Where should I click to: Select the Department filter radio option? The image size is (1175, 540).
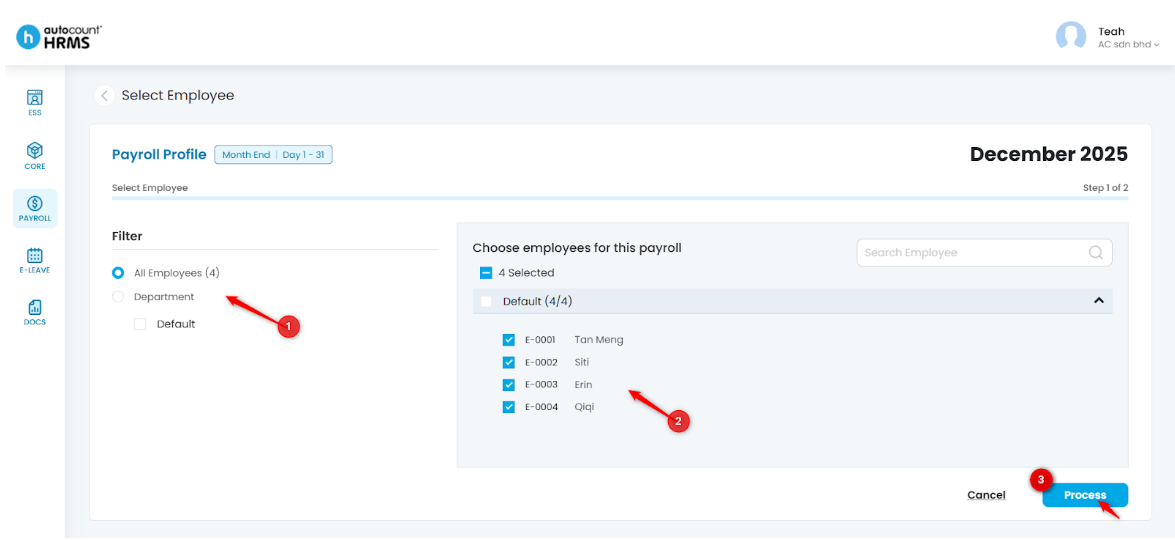point(118,297)
